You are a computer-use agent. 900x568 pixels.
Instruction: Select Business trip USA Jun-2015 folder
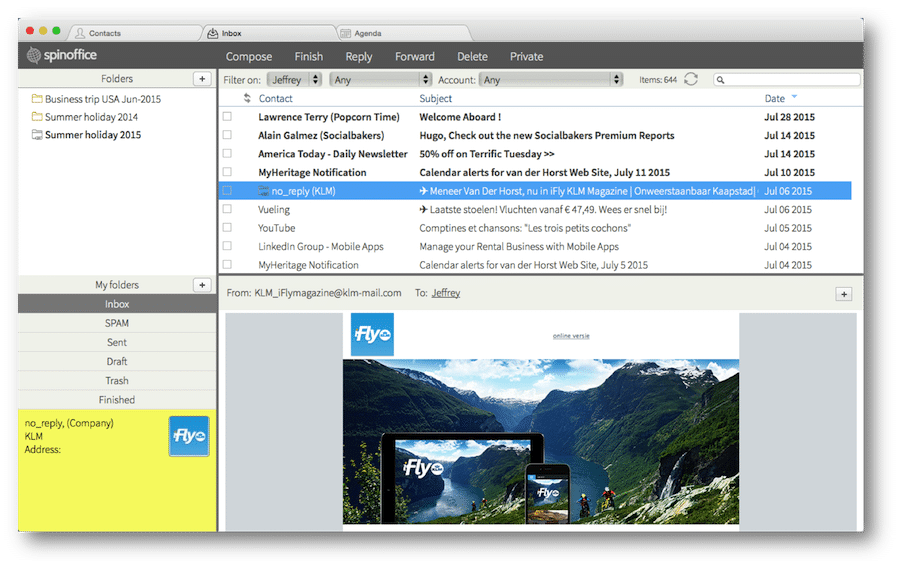103,99
